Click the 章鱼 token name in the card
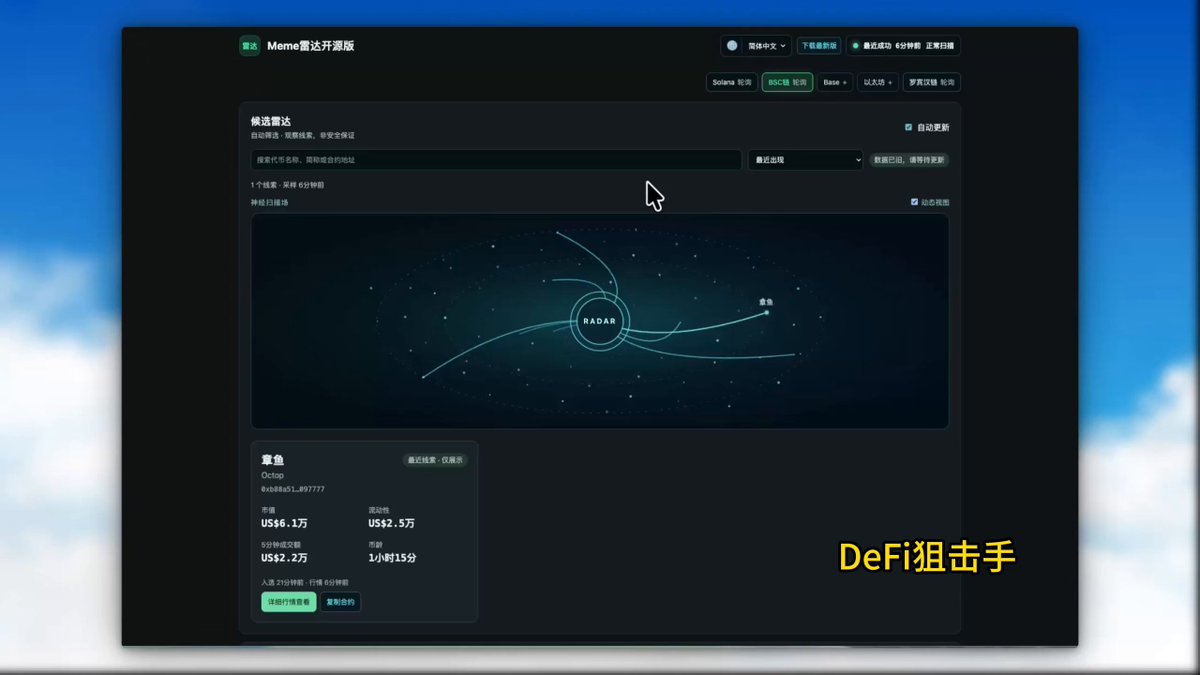1200x675 pixels. coord(273,460)
